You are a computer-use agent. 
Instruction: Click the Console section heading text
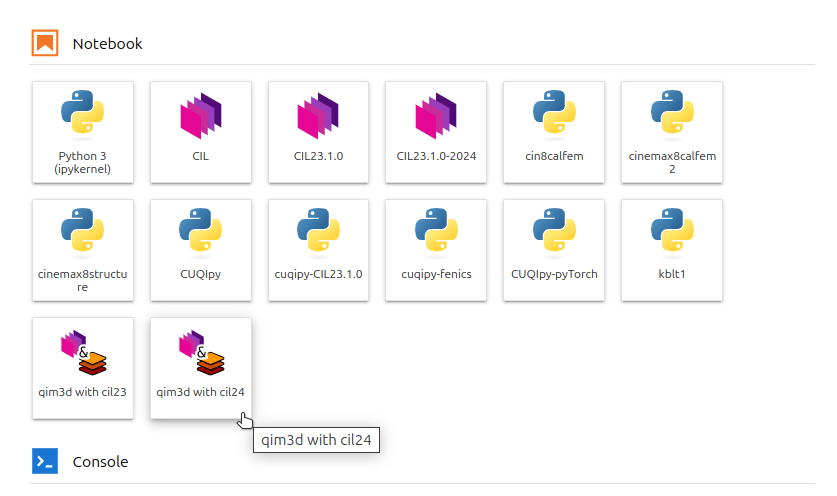tap(100, 462)
